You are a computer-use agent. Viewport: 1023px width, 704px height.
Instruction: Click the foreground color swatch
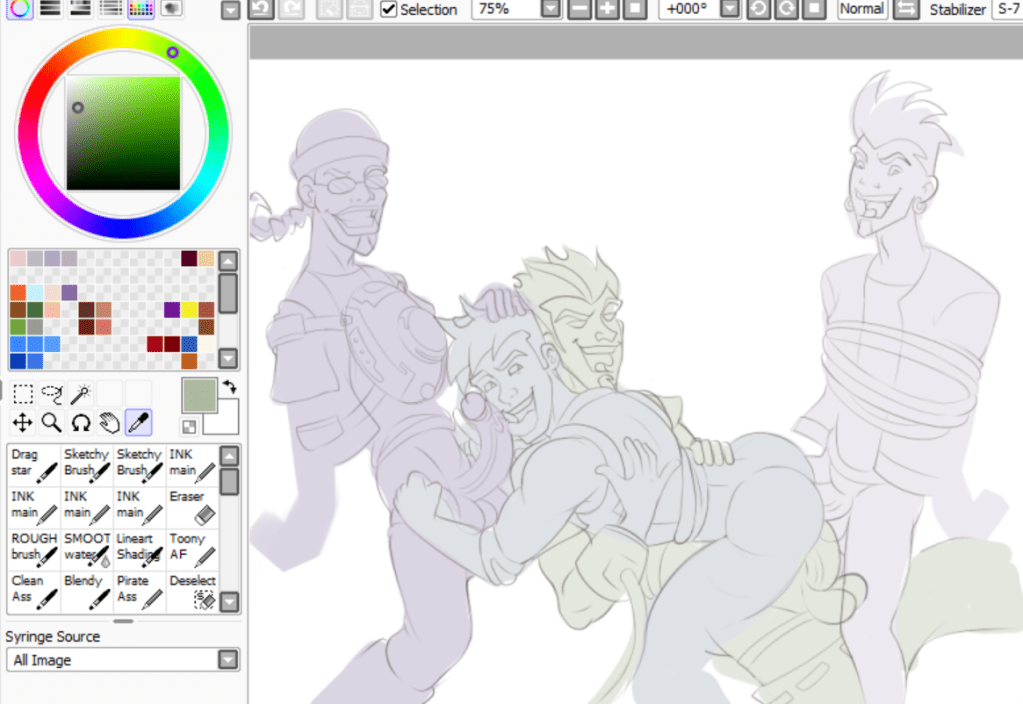[199, 396]
